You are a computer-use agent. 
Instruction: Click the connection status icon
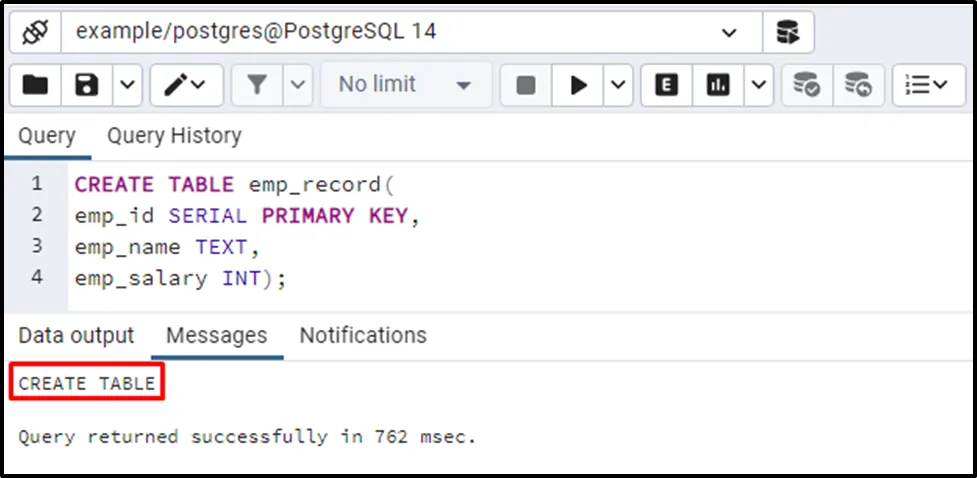click(35, 32)
